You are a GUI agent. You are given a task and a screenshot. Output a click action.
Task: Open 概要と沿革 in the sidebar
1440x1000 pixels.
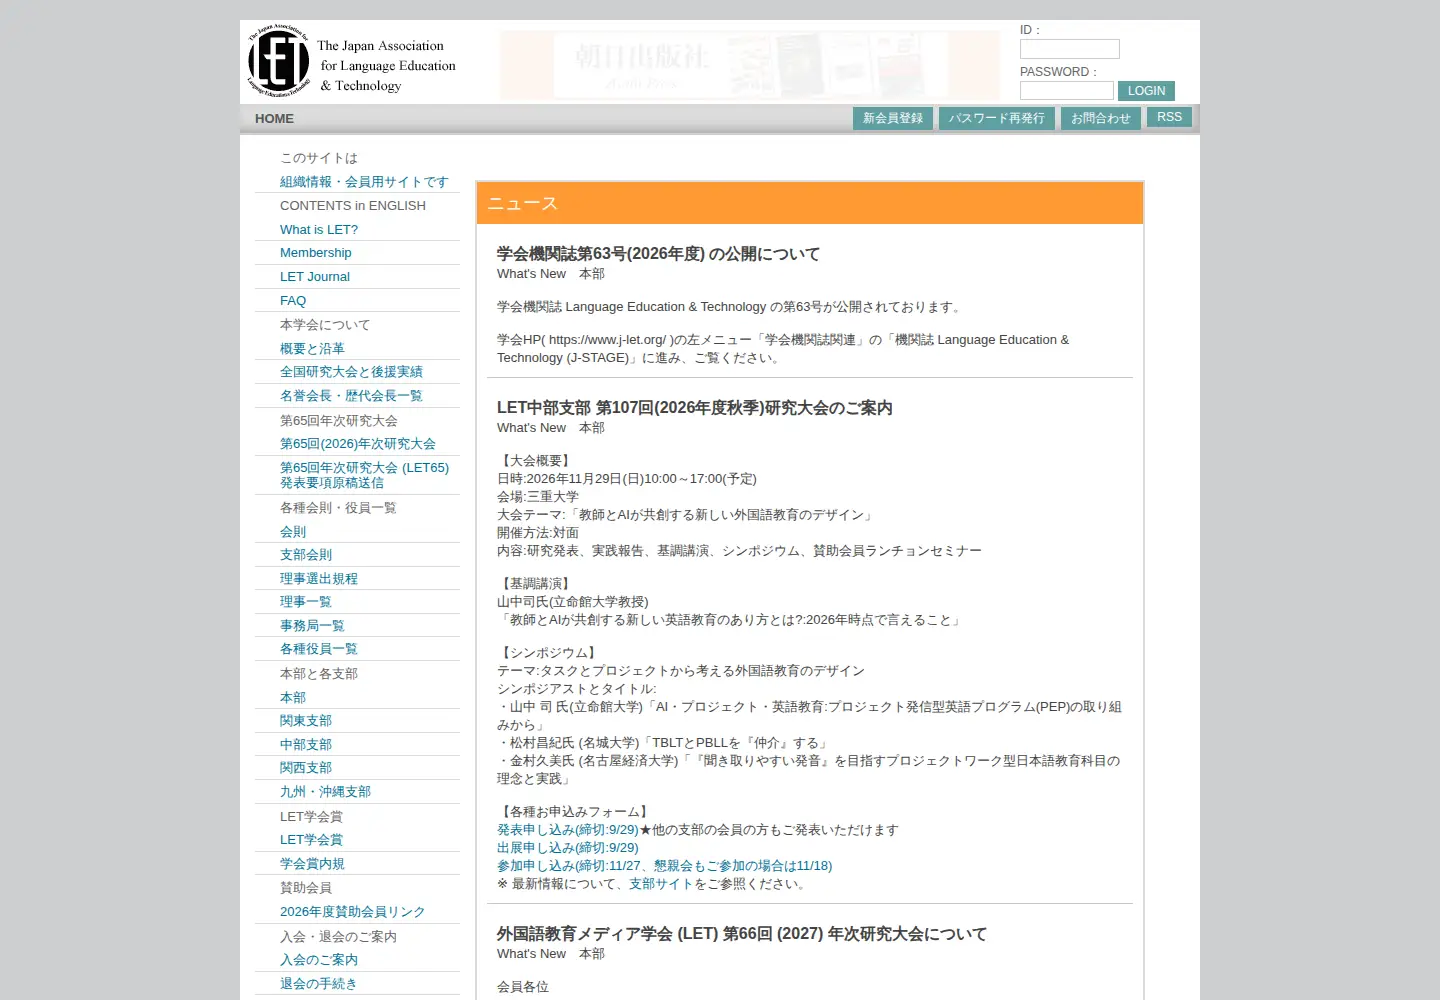[x=312, y=349]
